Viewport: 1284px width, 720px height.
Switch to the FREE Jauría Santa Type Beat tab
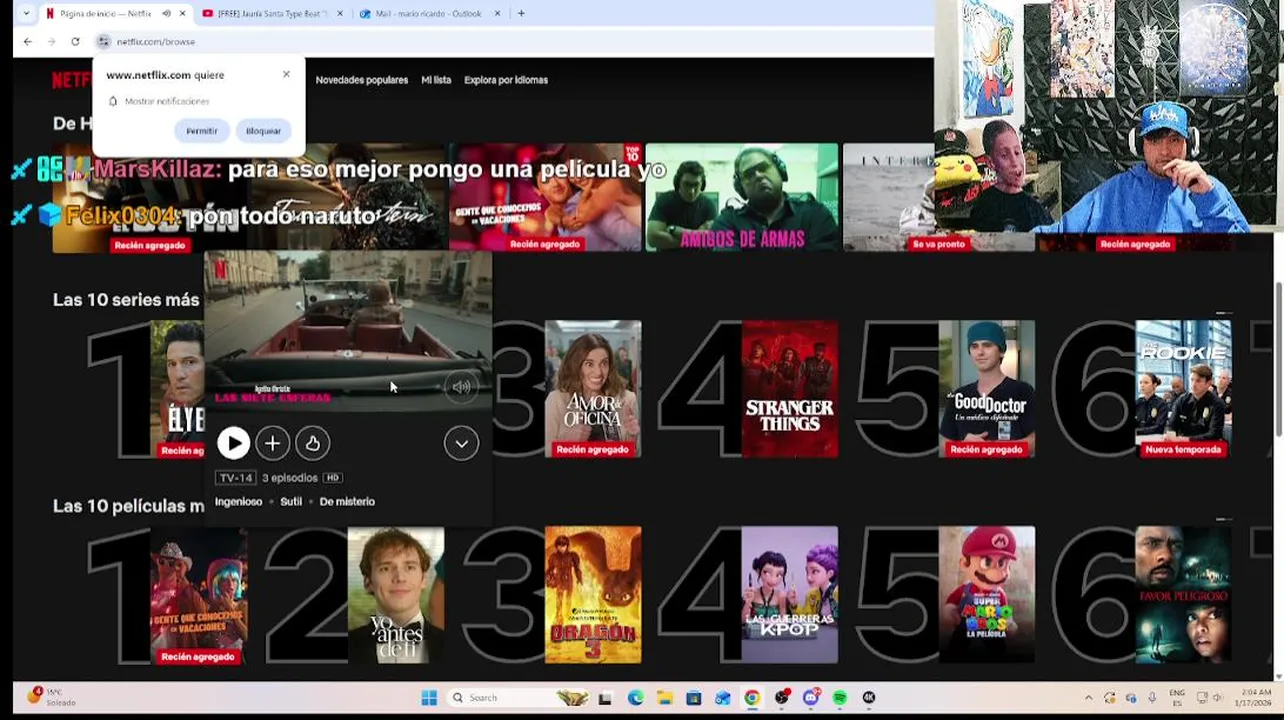[272, 13]
